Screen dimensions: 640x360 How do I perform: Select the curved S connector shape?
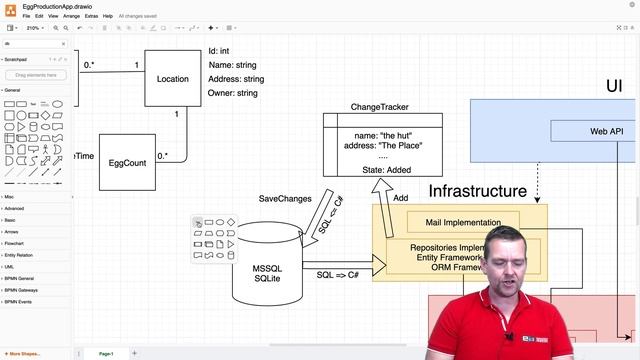33,161
